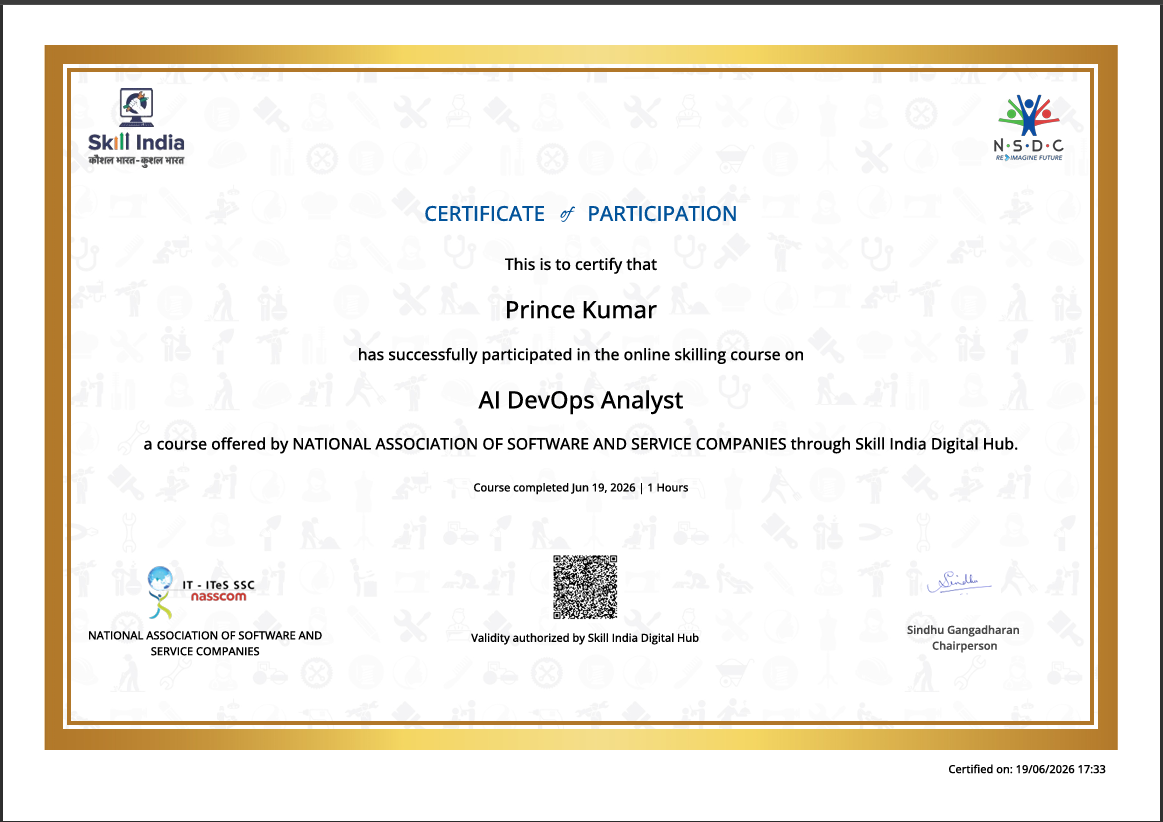Click the Hindi tagline under Skill India

pos(136,160)
